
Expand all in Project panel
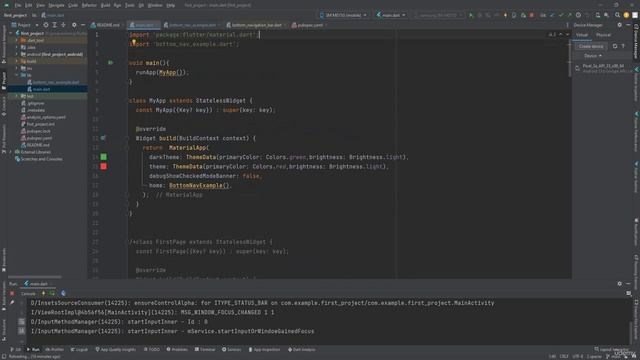(x=55, y=25)
